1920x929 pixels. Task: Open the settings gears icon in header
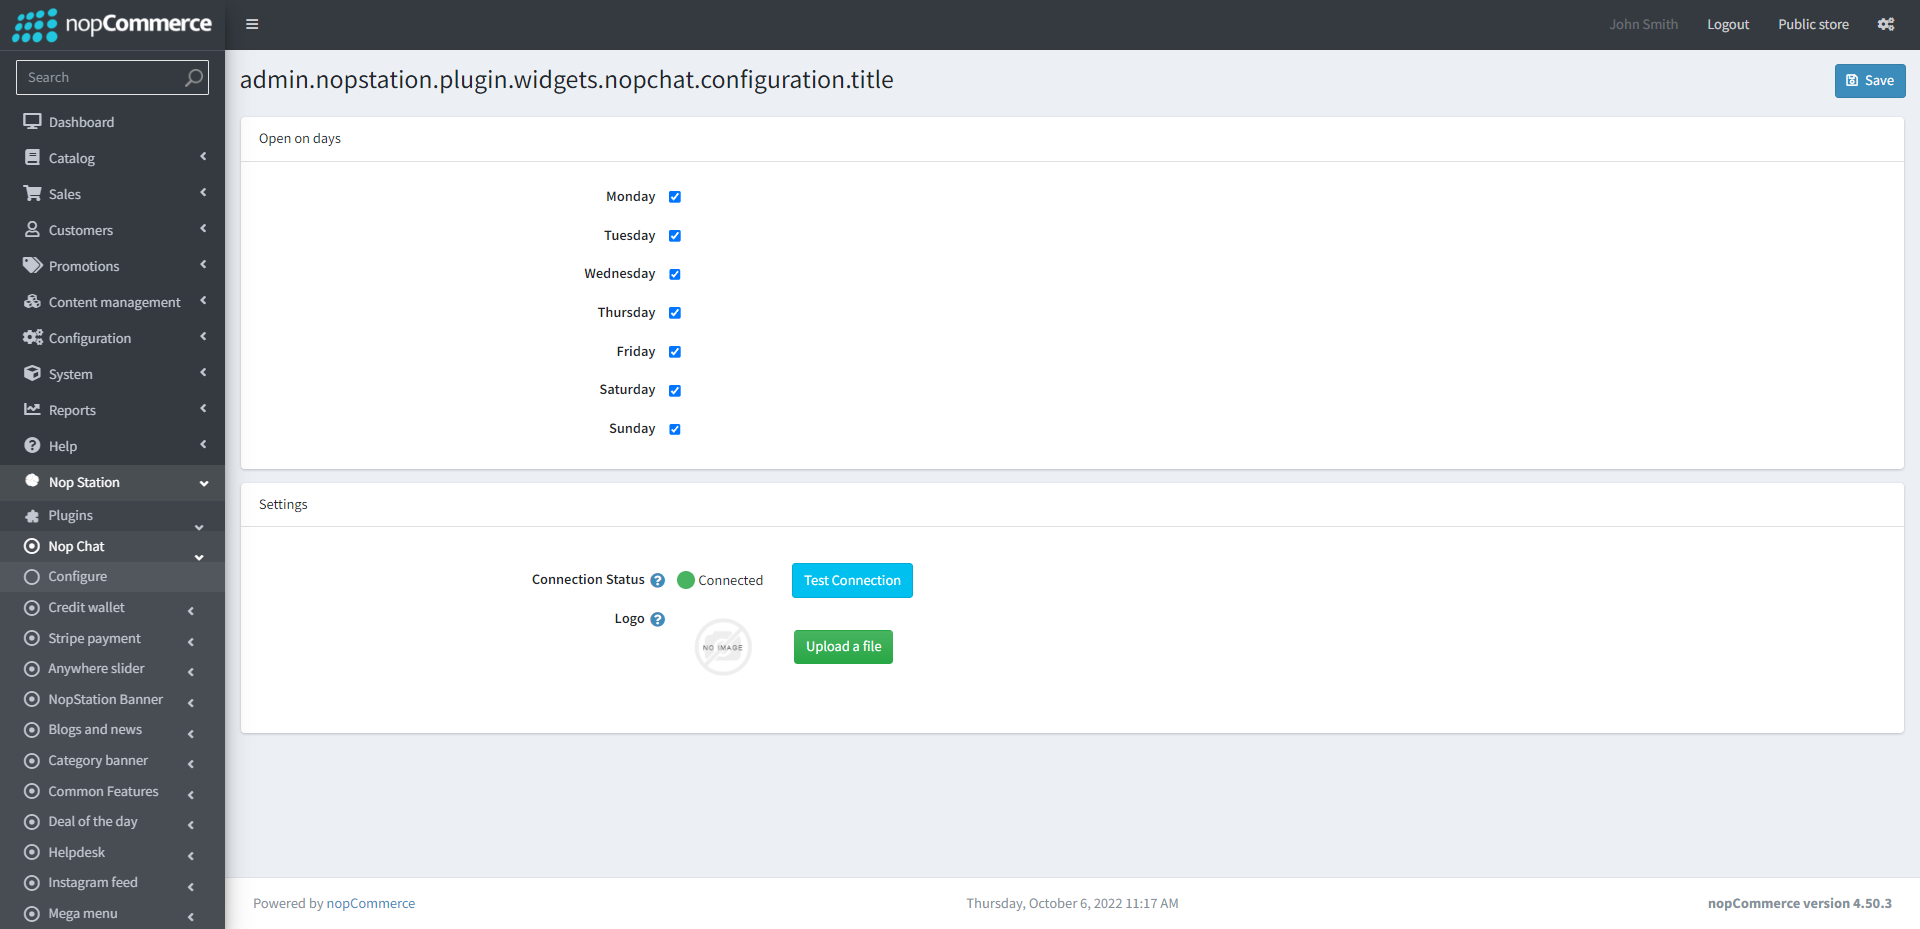(x=1886, y=24)
